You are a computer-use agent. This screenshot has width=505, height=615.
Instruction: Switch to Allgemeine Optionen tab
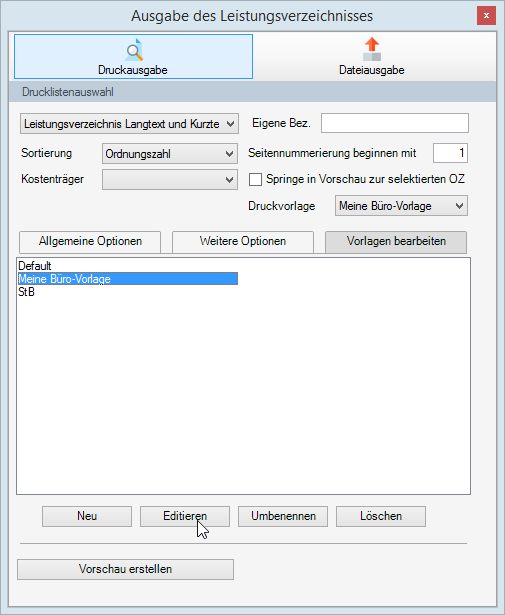(90, 241)
